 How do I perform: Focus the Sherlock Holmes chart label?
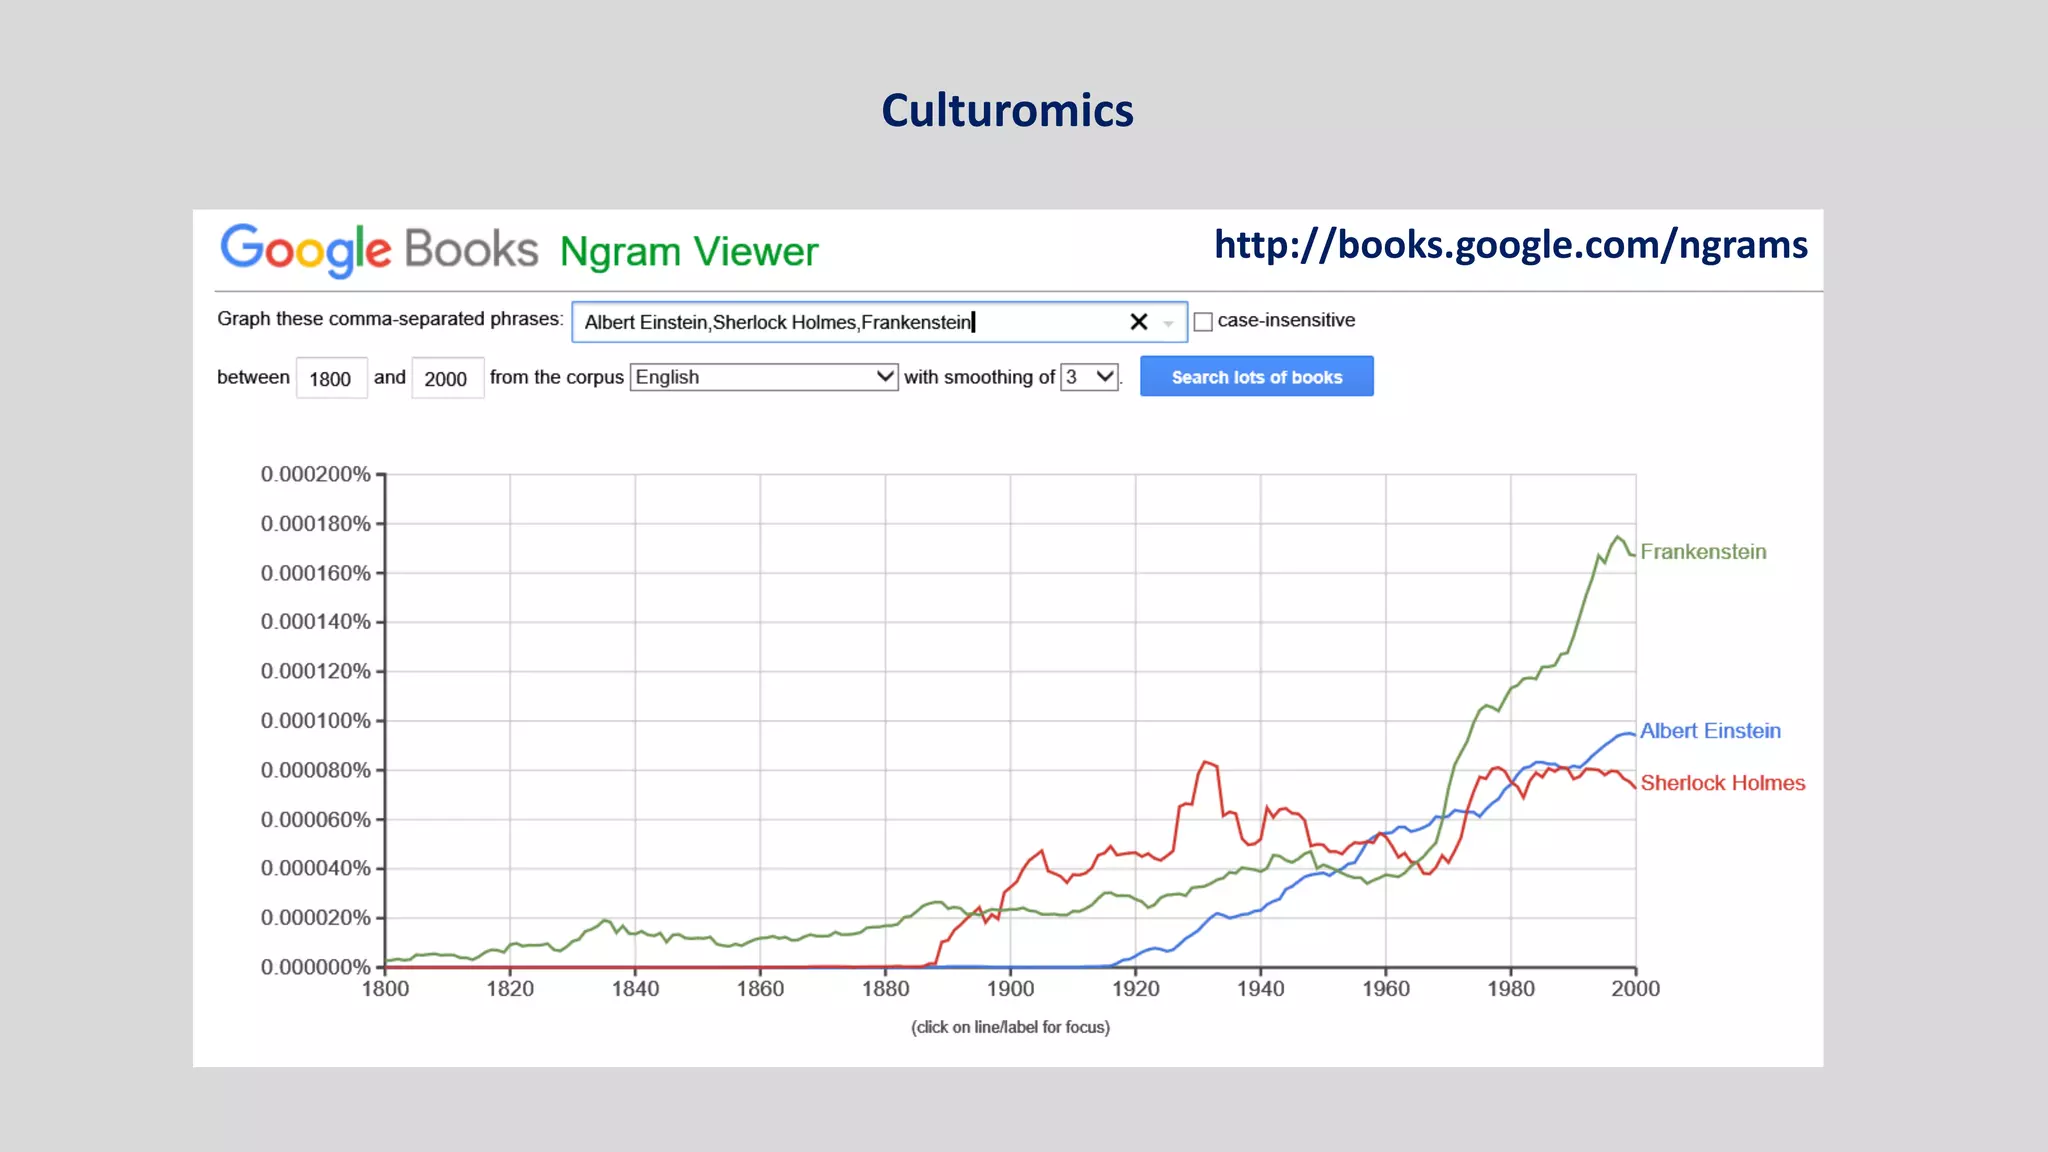1723,783
